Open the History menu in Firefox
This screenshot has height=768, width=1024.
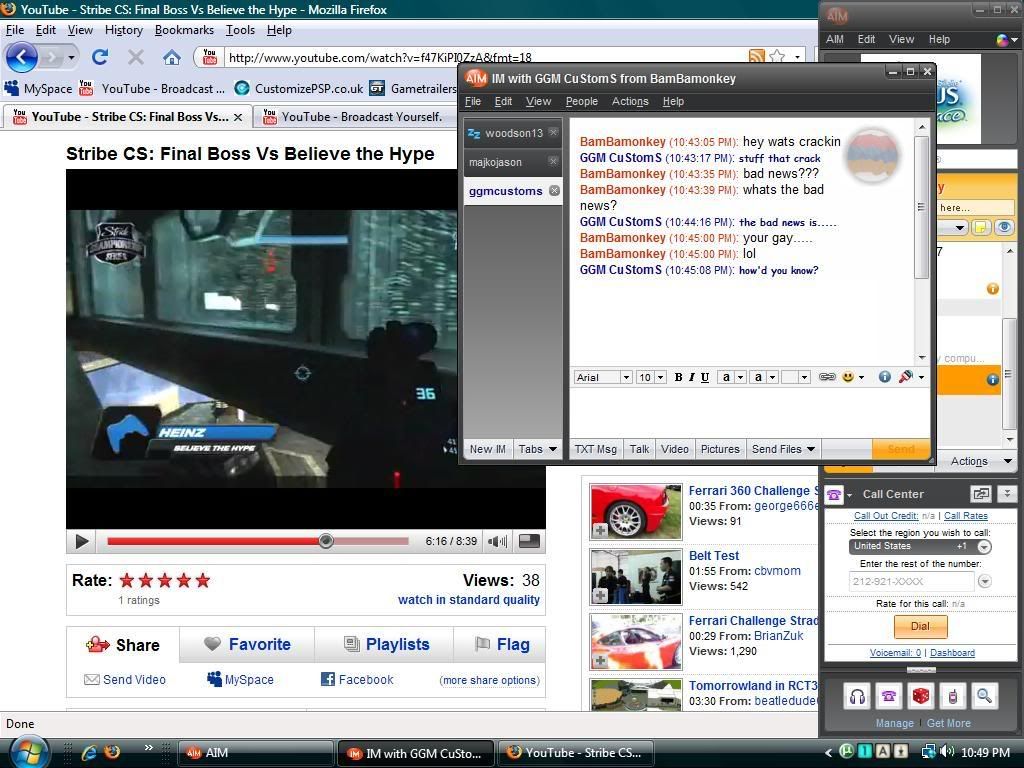(123, 30)
